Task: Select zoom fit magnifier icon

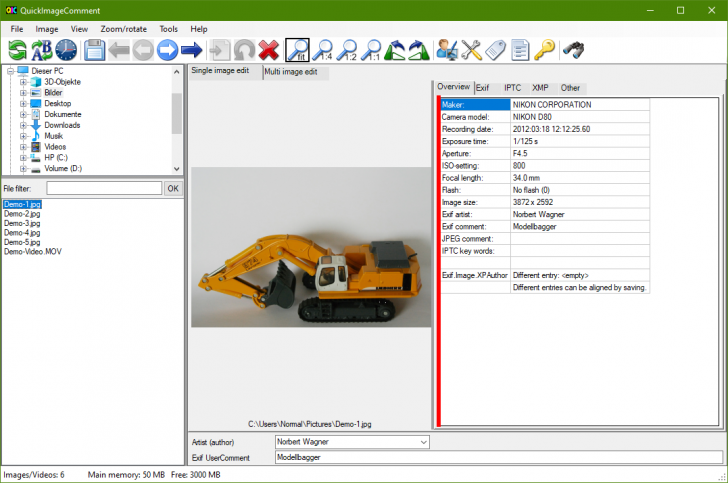Action: click(297, 50)
